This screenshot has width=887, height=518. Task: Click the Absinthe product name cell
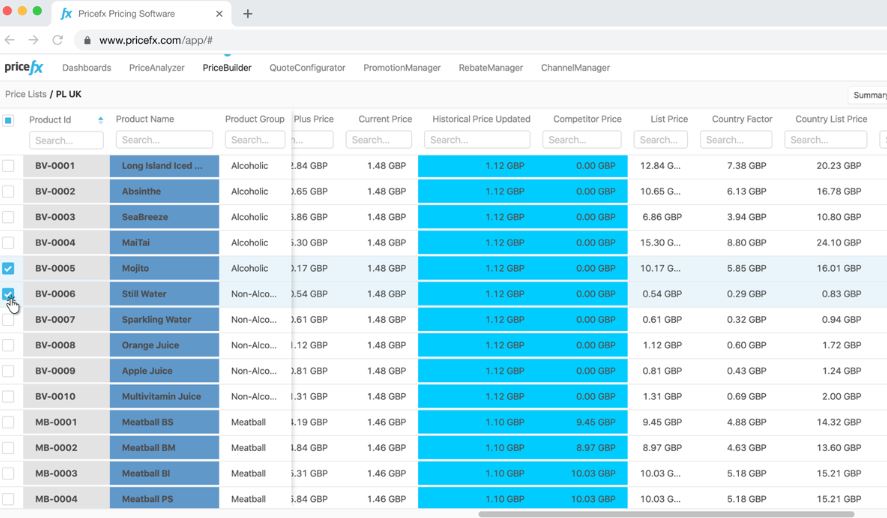click(x=164, y=191)
